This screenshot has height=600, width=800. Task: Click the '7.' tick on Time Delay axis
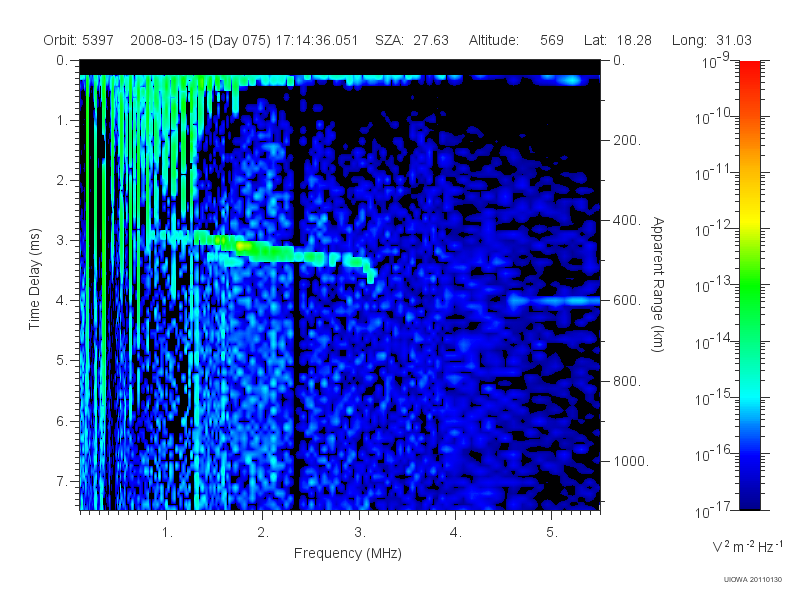point(62,481)
